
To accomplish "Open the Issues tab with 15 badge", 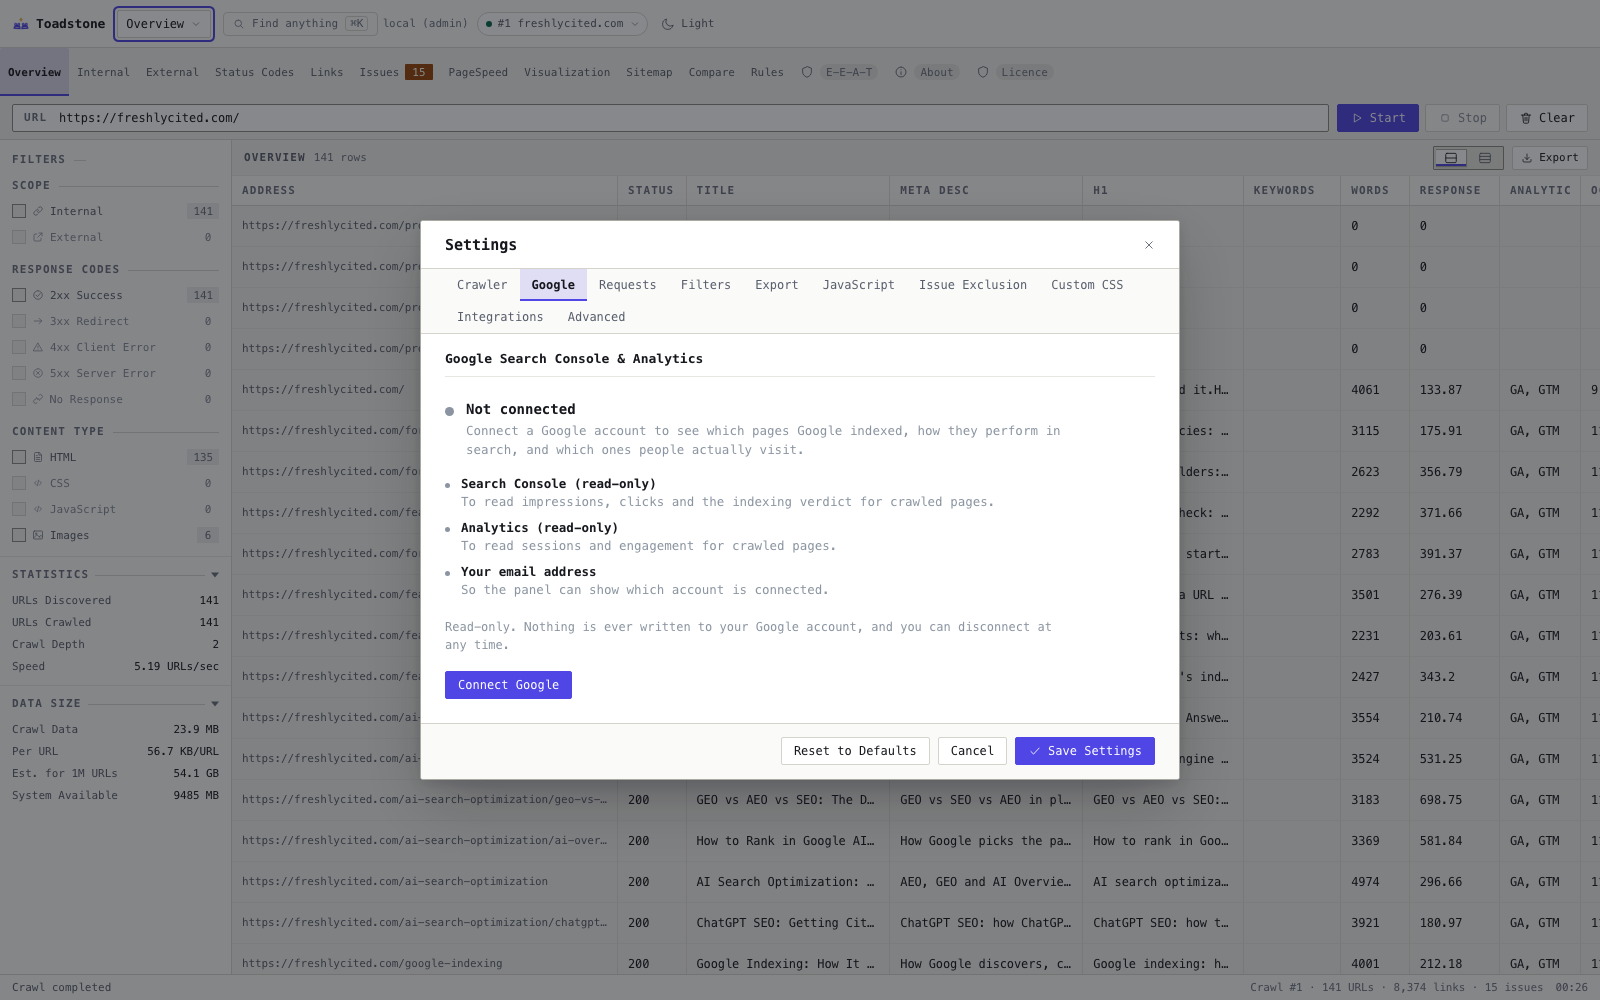I will [396, 72].
